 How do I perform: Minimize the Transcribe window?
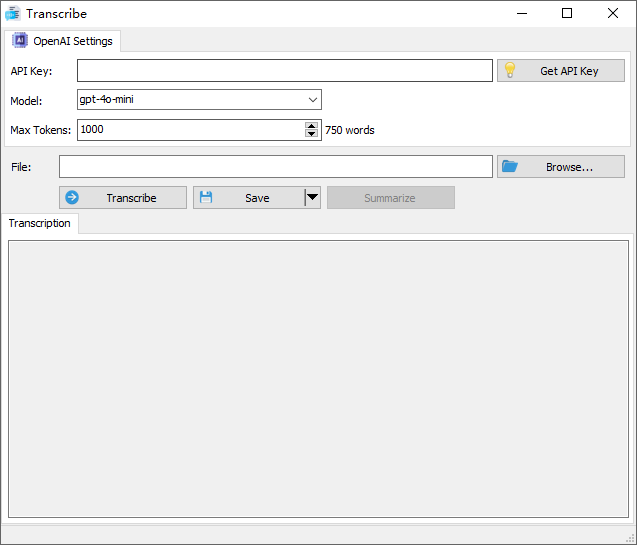[x=522, y=13]
